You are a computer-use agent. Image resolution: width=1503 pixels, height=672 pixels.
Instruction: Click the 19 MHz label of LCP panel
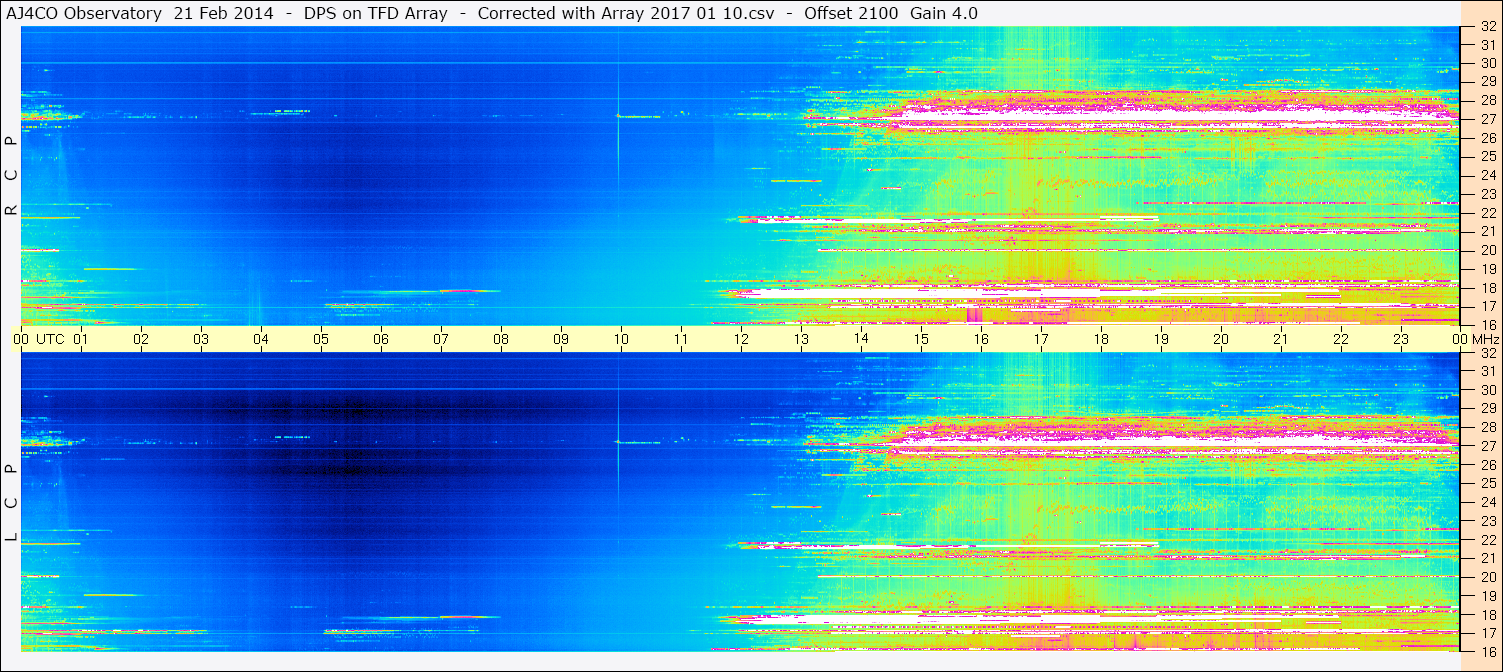pyautogui.click(x=1488, y=596)
